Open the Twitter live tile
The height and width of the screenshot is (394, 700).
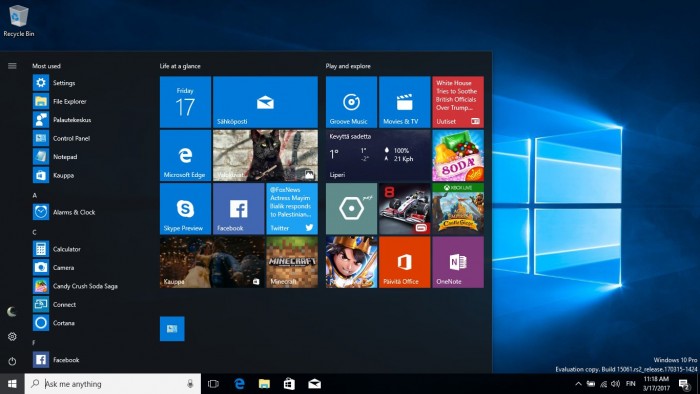292,209
